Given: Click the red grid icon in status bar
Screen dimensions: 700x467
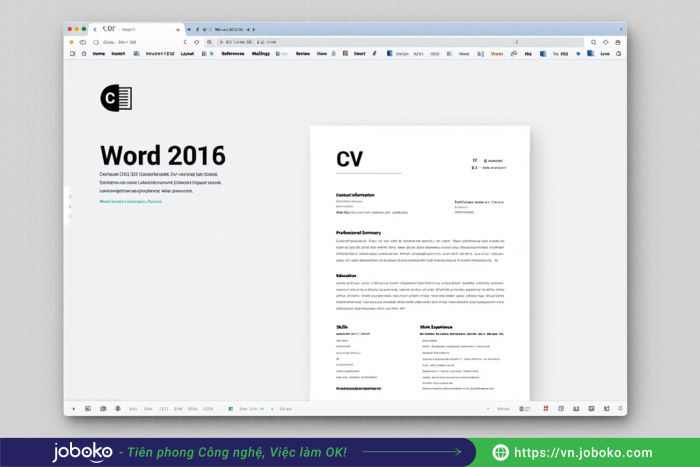Looking at the screenshot, I should tap(546, 409).
